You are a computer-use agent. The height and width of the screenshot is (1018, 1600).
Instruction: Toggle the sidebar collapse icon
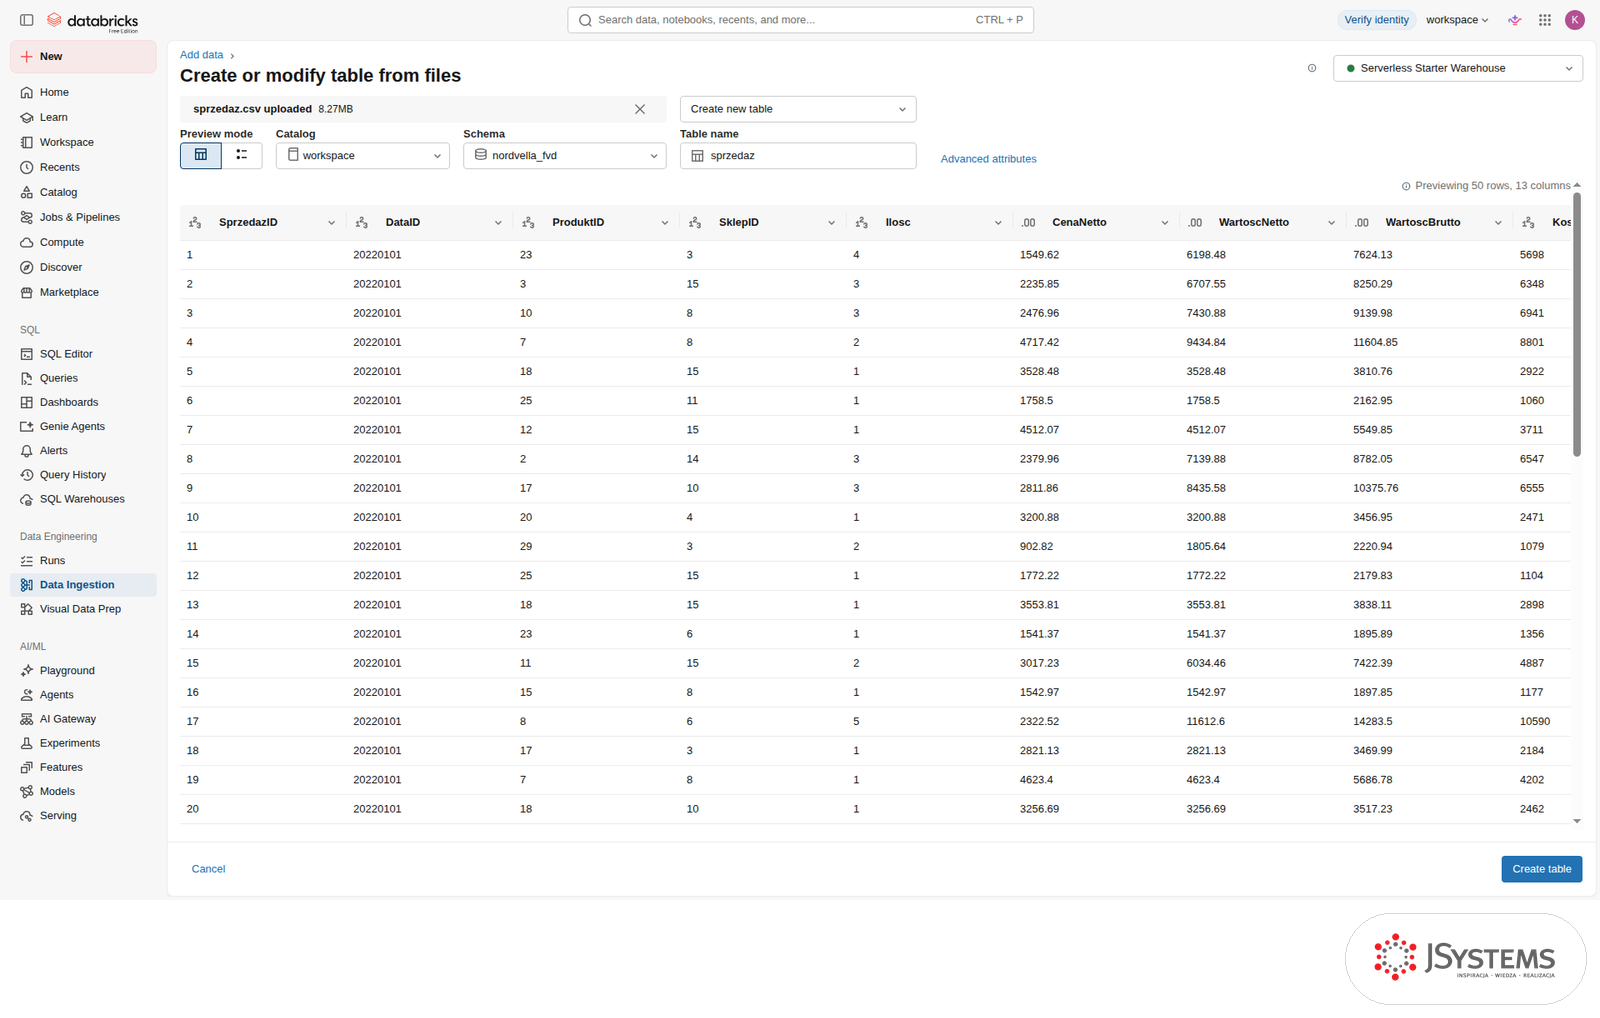[27, 20]
